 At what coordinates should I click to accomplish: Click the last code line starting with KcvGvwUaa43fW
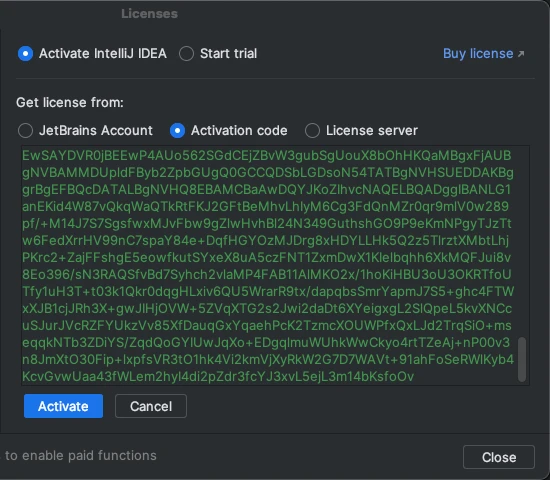coord(218,376)
